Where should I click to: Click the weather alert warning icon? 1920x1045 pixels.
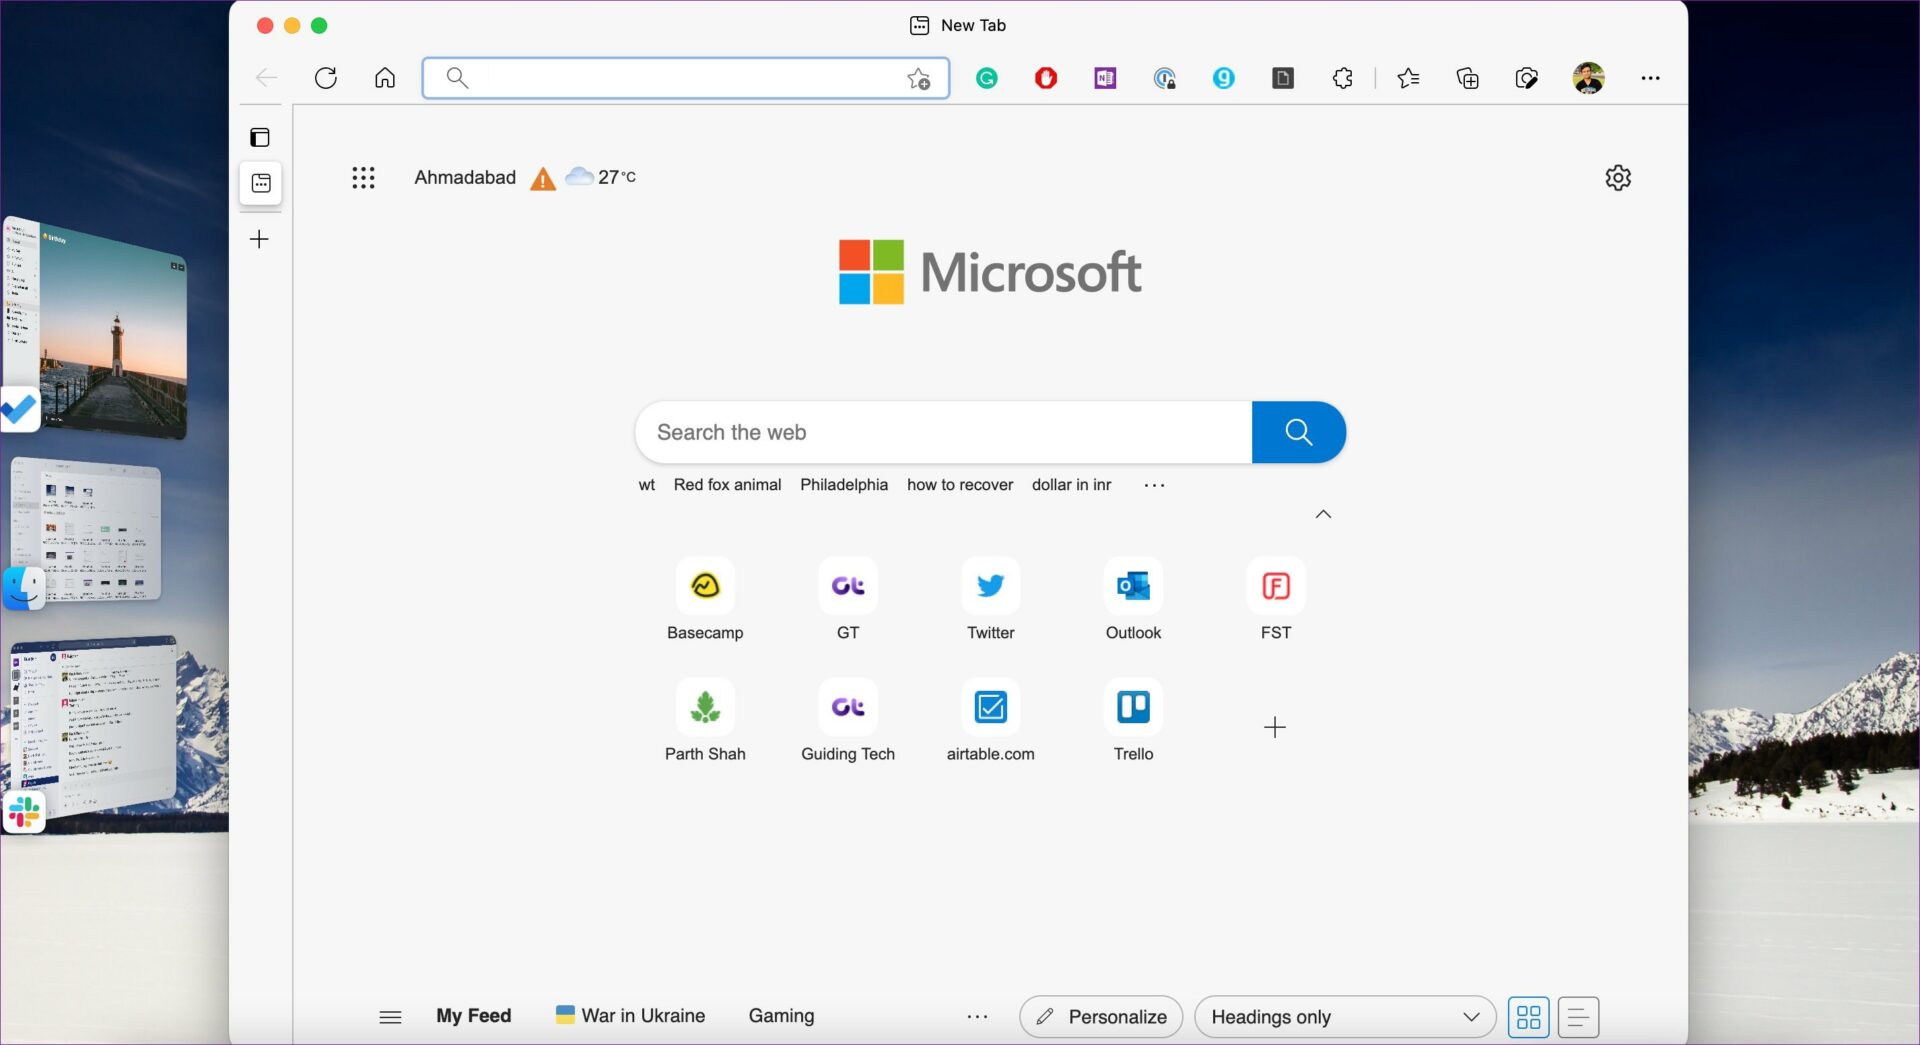pyautogui.click(x=543, y=179)
